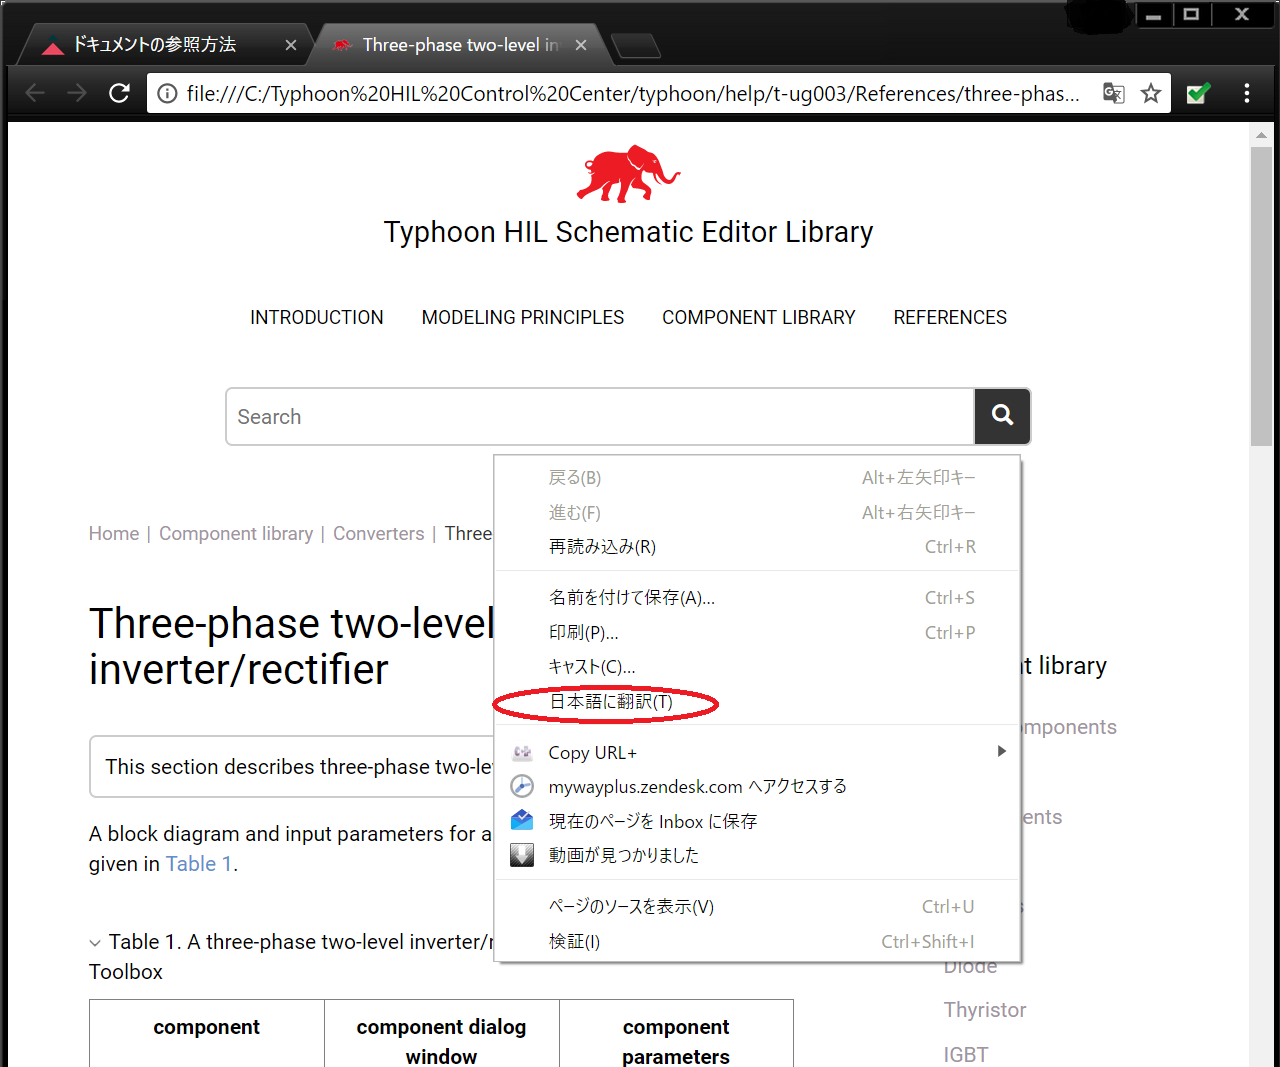This screenshot has width=1280, height=1067.
Task: Click the browser reload icon
Action: [120, 93]
